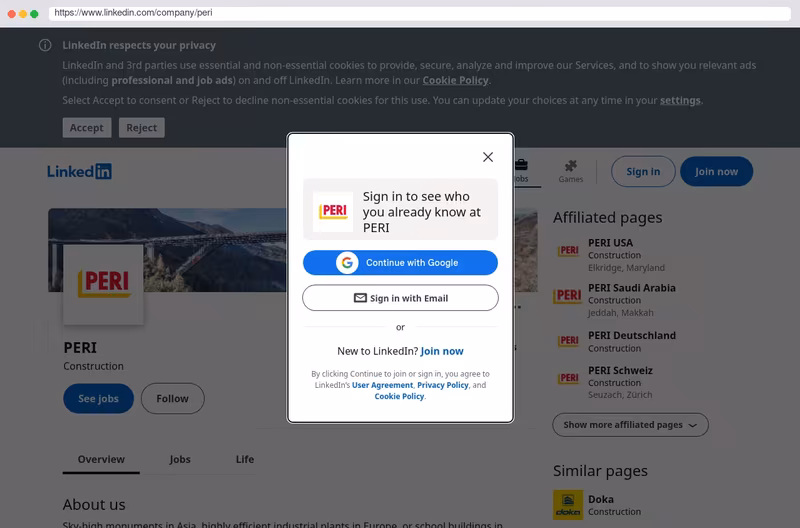
Task: Click the PERI USA logo icon
Action: click(x=568, y=250)
